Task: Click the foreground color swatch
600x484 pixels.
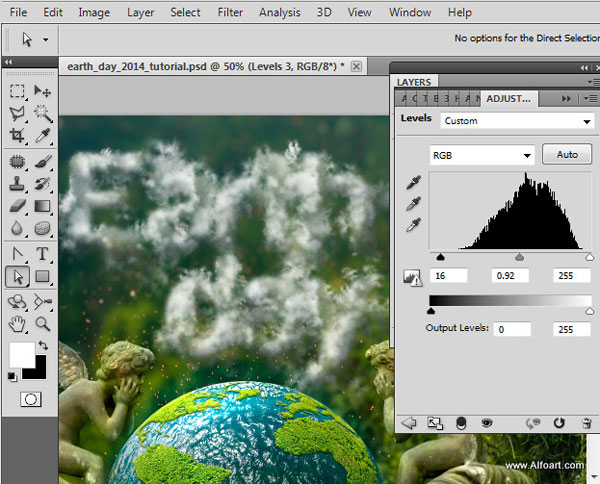Action: 21,354
